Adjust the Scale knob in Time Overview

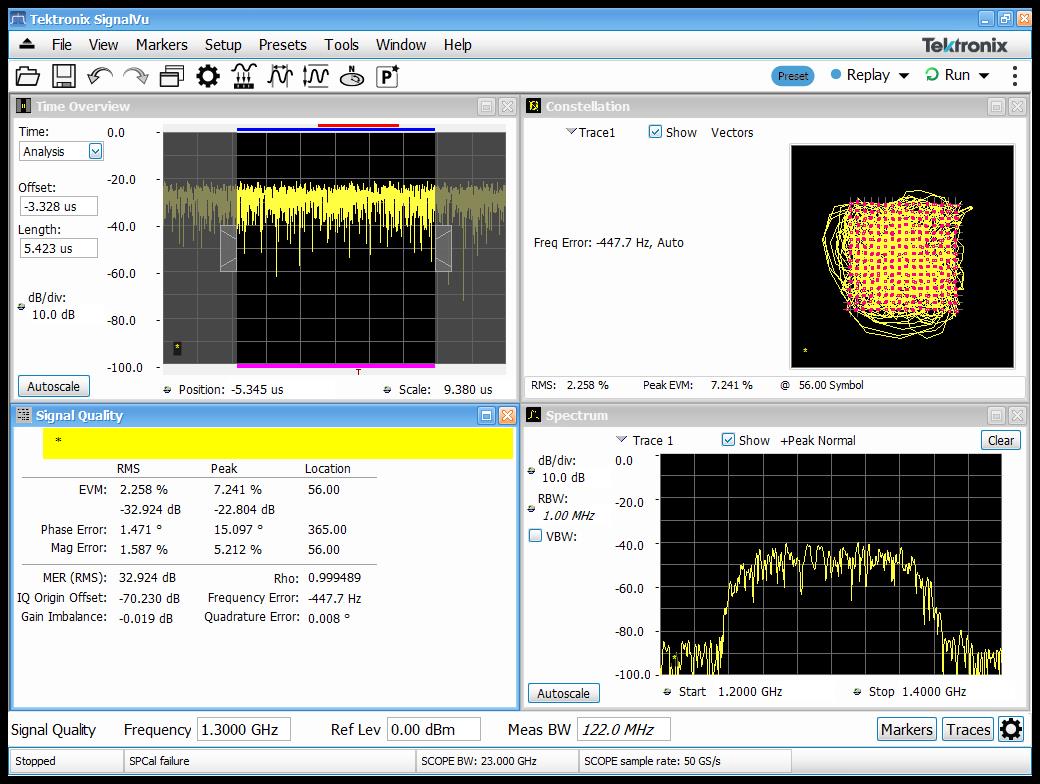[387, 390]
